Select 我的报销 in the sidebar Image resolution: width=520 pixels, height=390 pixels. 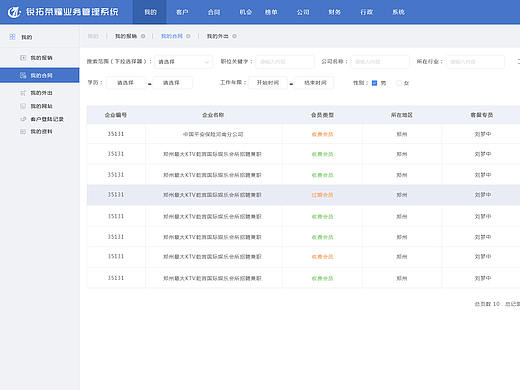tap(40, 58)
